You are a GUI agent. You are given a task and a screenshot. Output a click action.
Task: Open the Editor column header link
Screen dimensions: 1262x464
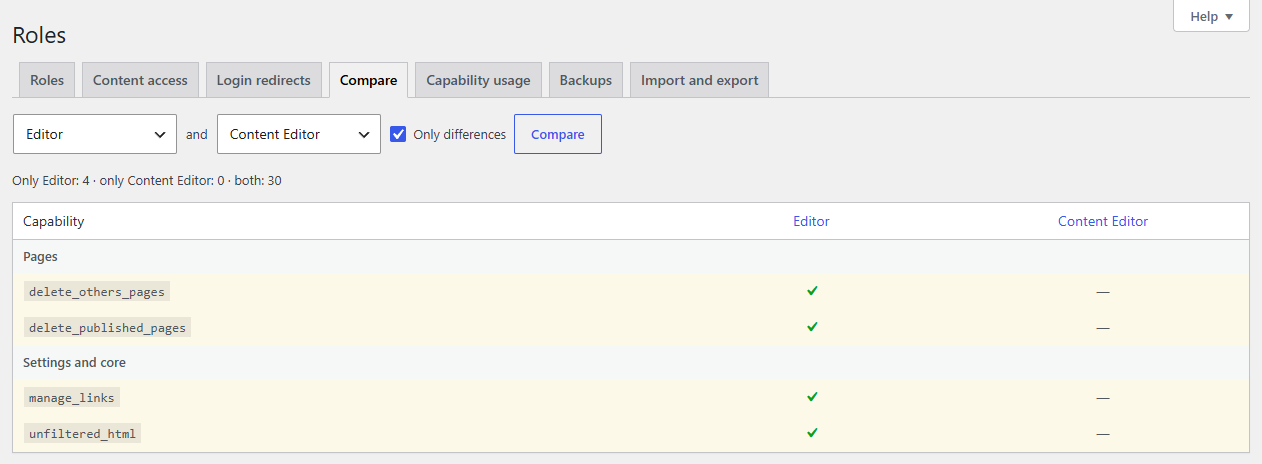(812, 221)
